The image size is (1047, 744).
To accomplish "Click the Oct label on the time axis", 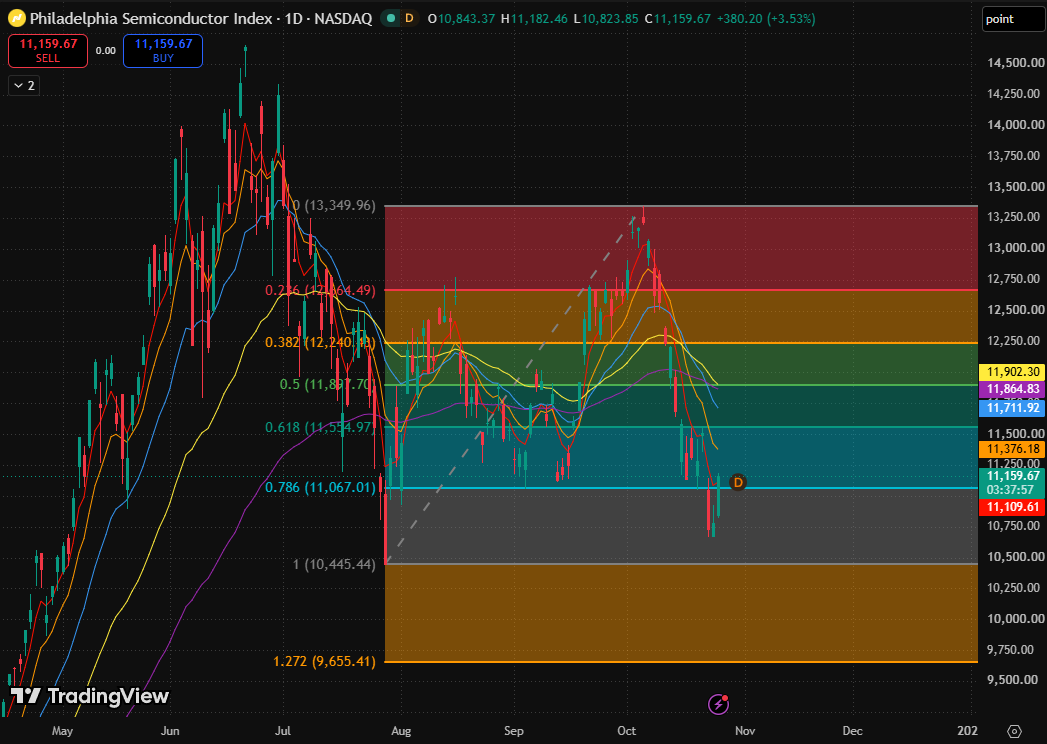I will point(626,731).
